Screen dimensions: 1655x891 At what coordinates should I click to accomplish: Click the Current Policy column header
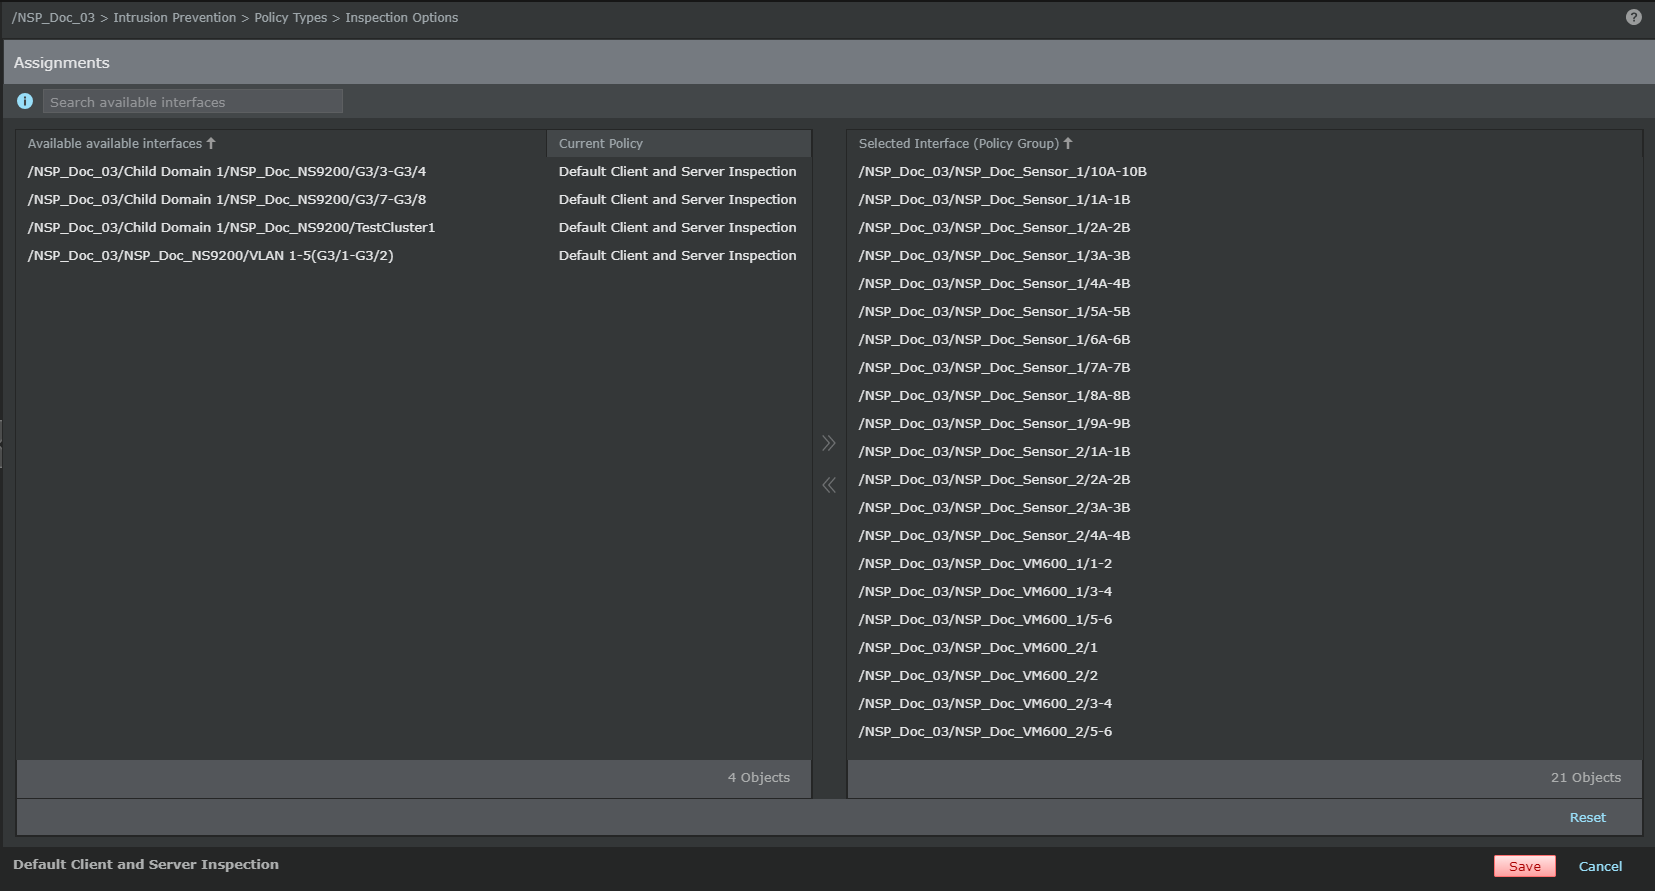tap(678, 143)
